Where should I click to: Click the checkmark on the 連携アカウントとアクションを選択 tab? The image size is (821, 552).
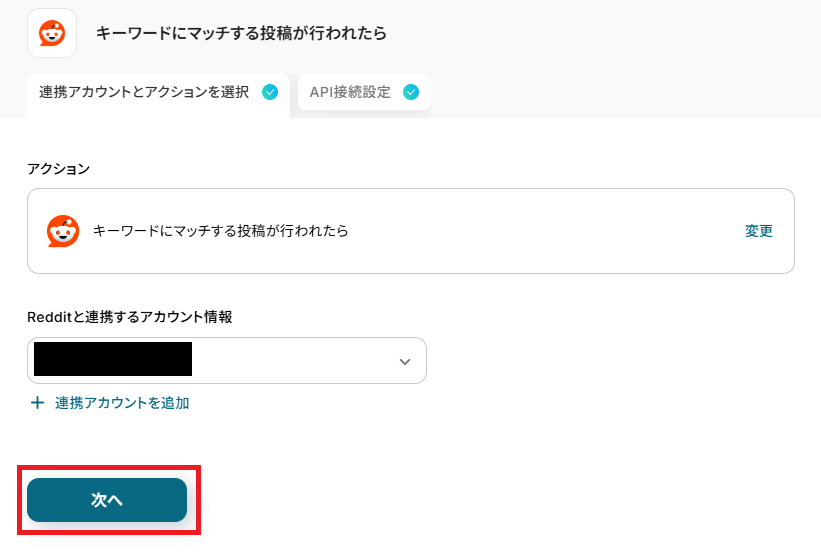(x=270, y=92)
